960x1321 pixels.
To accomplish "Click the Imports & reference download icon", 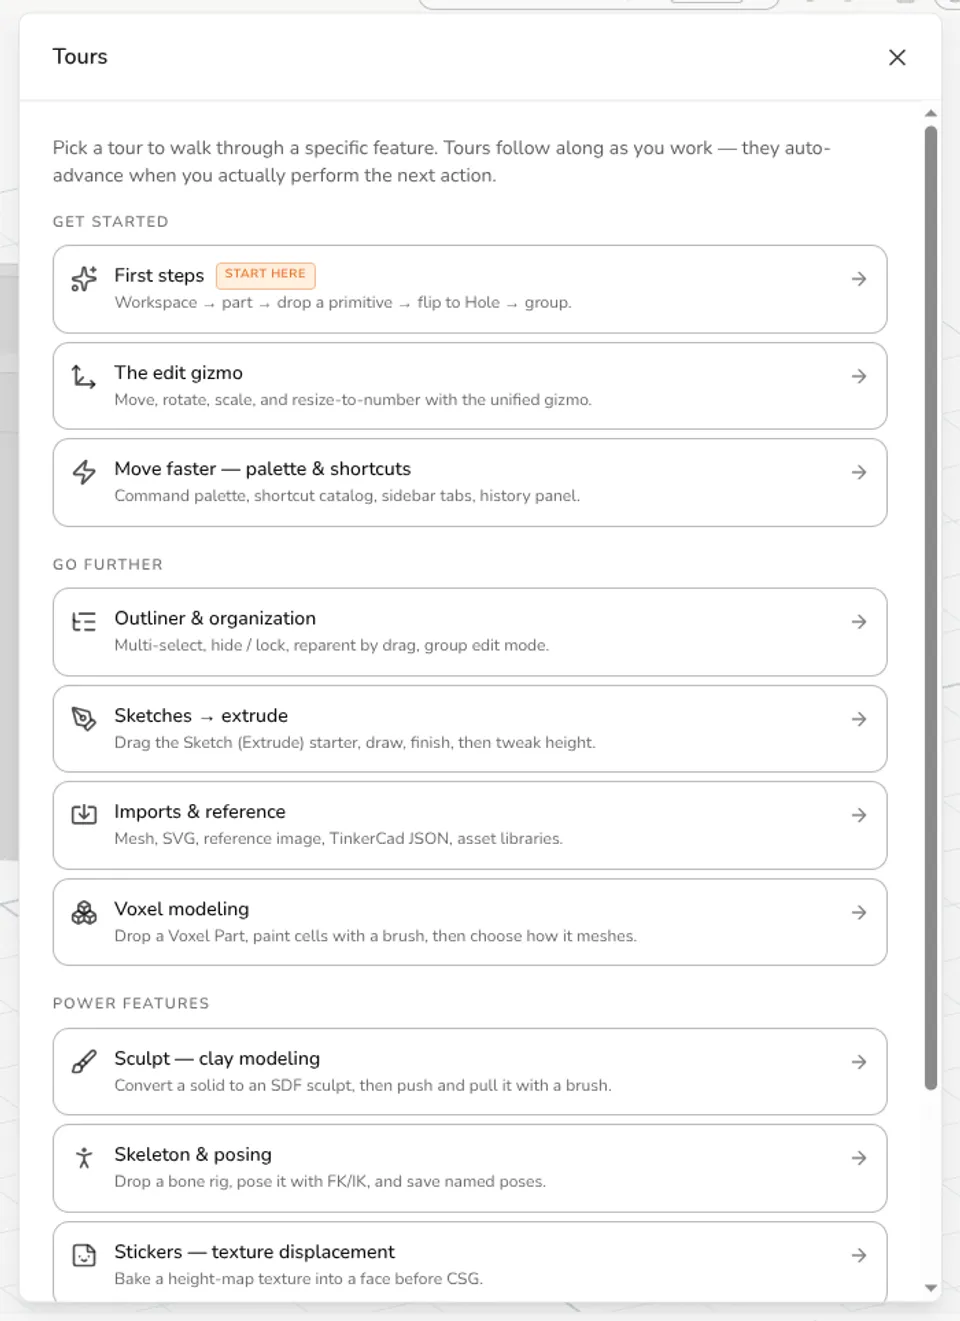I will click(x=84, y=815).
